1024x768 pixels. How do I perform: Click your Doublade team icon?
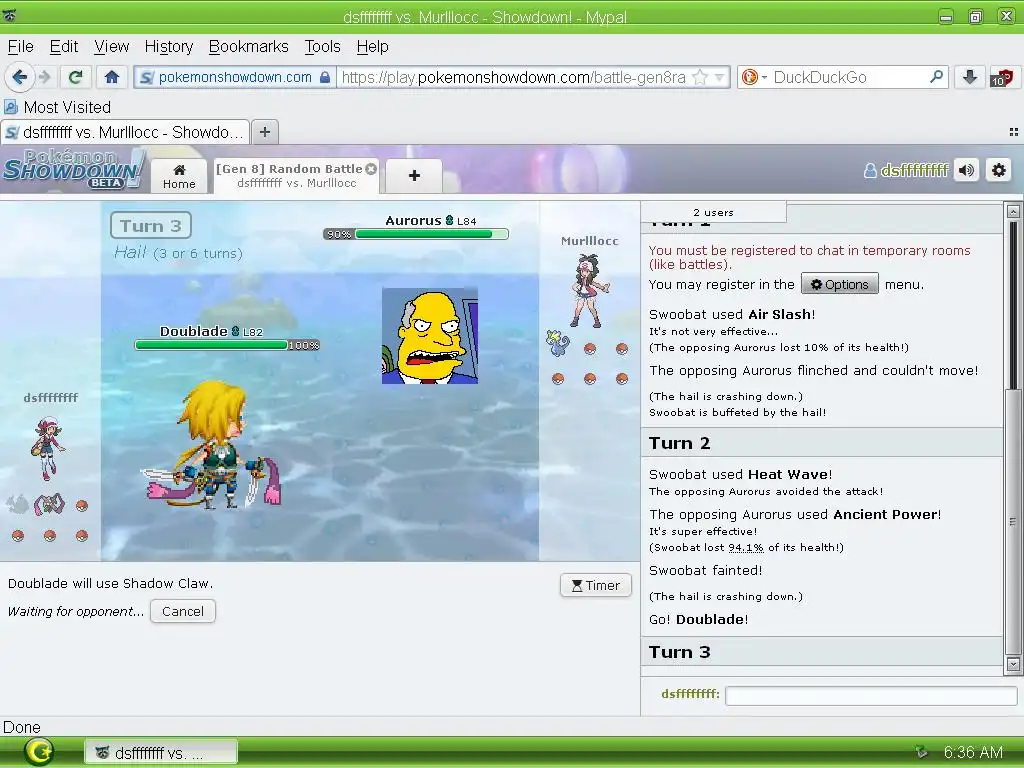tap(50, 505)
